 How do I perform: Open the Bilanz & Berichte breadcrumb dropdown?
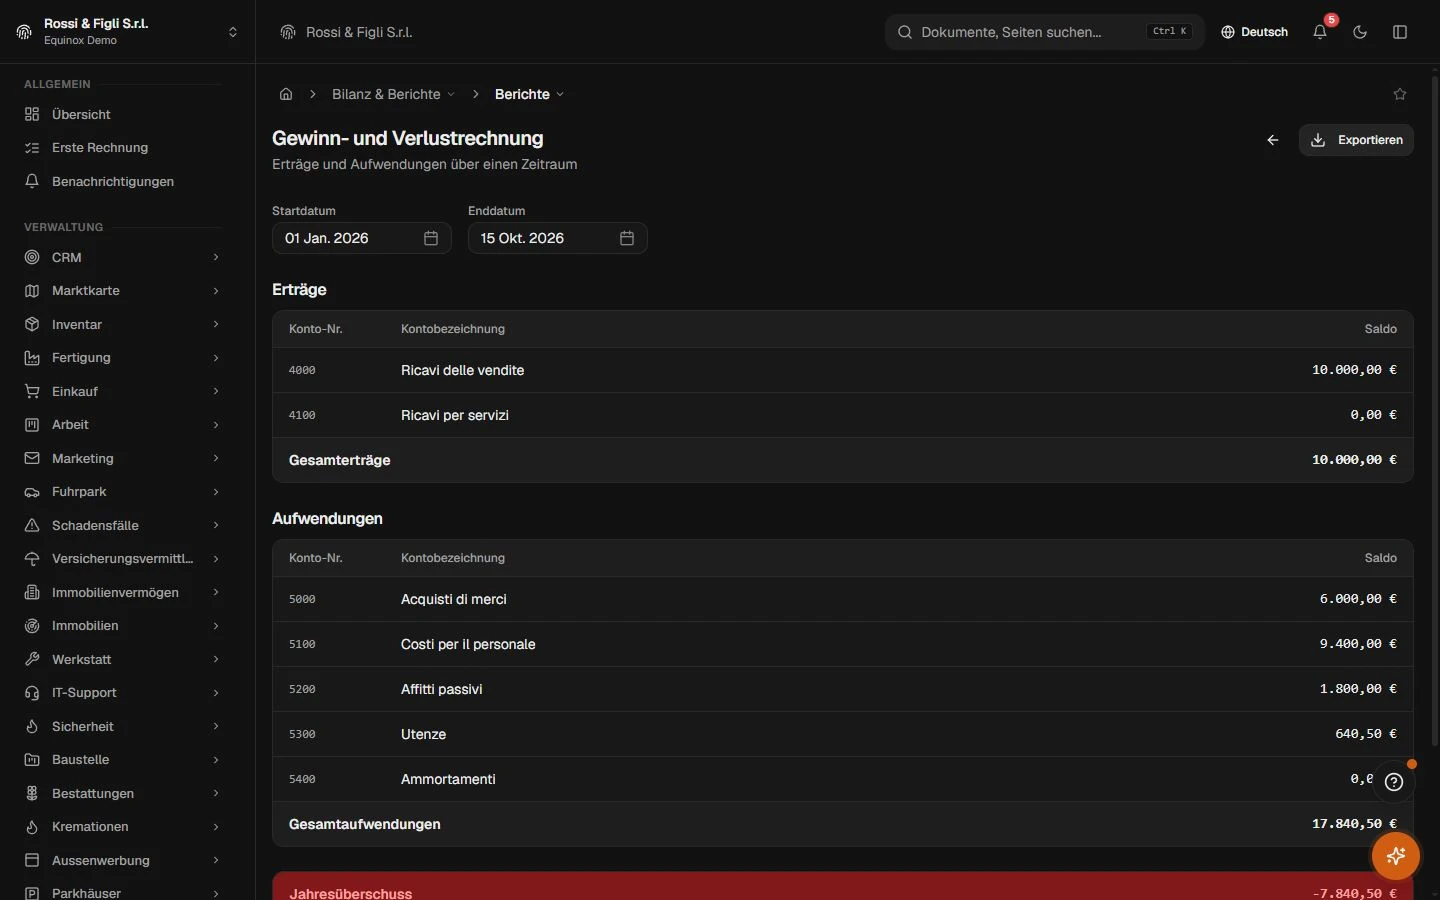tap(393, 94)
